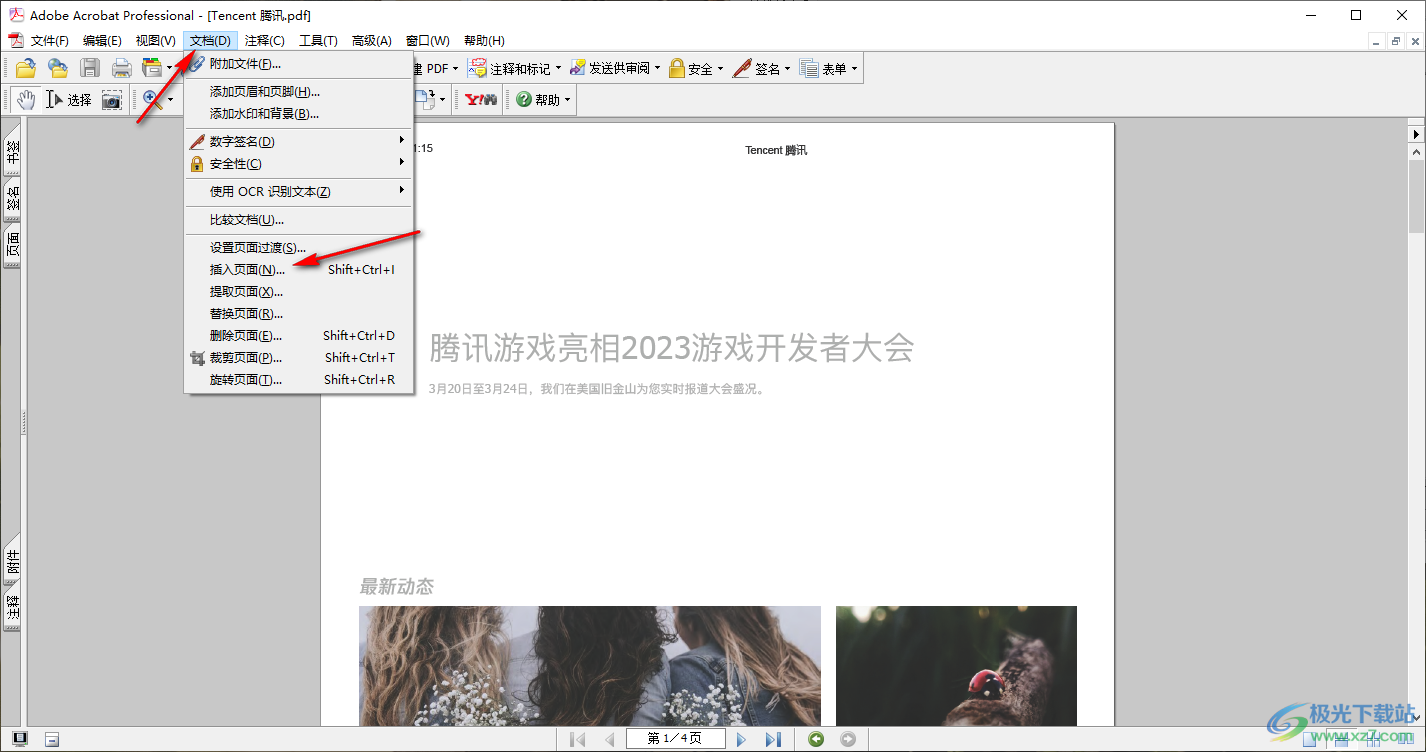This screenshot has width=1426, height=752.
Task: Open the 页面 pages side tab
Action: pyautogui.click(x=13, y=246)
